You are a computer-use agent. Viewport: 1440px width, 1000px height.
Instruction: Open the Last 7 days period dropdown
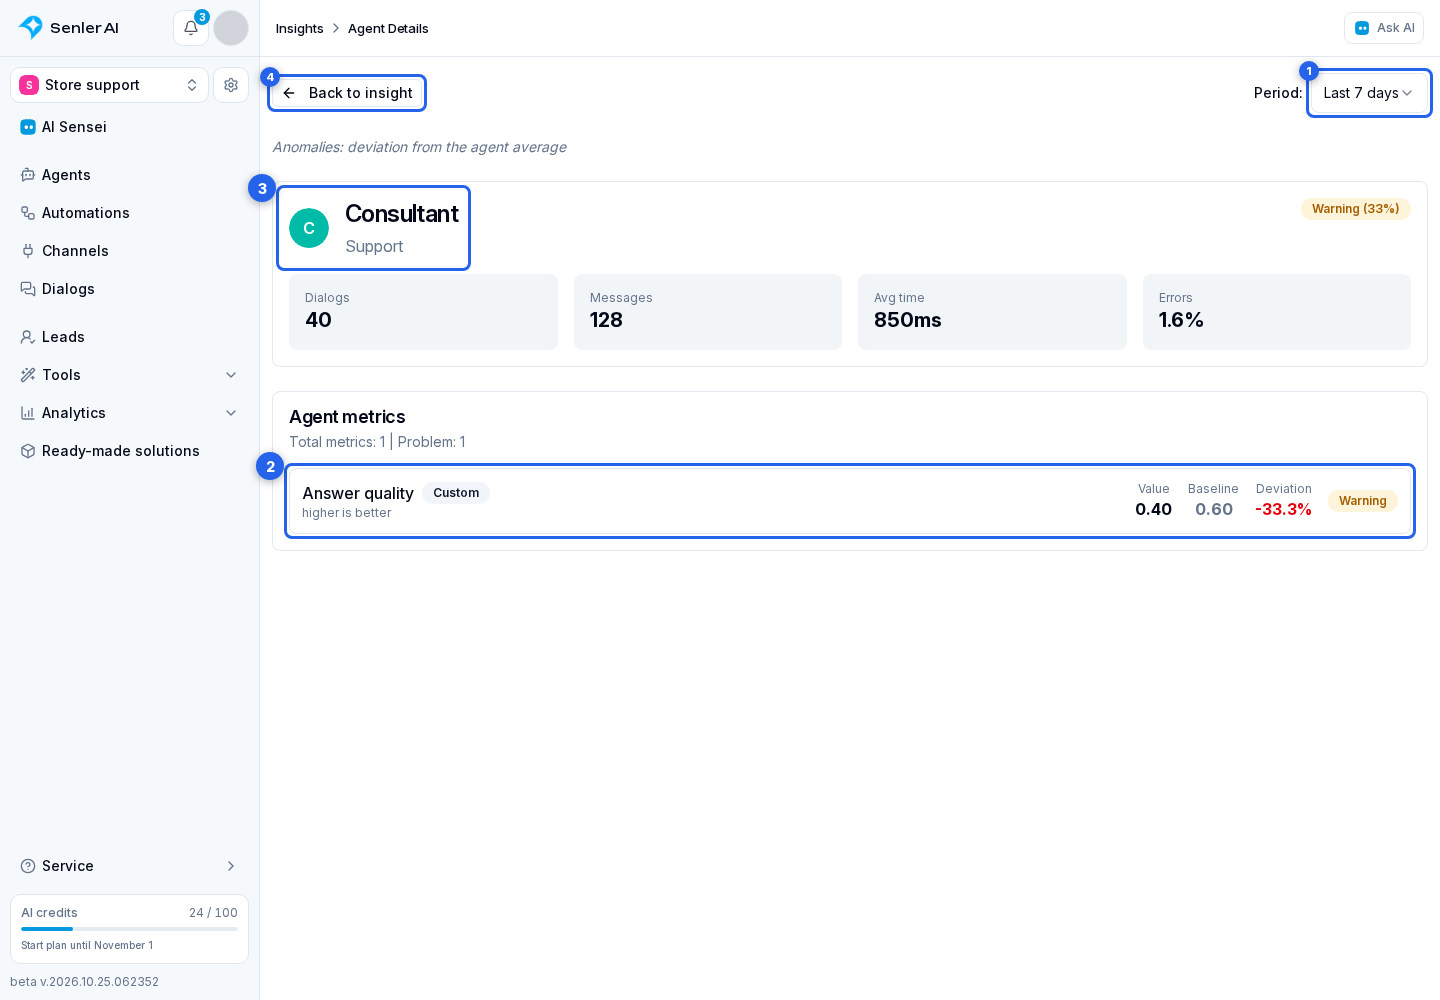(1368, 93)
